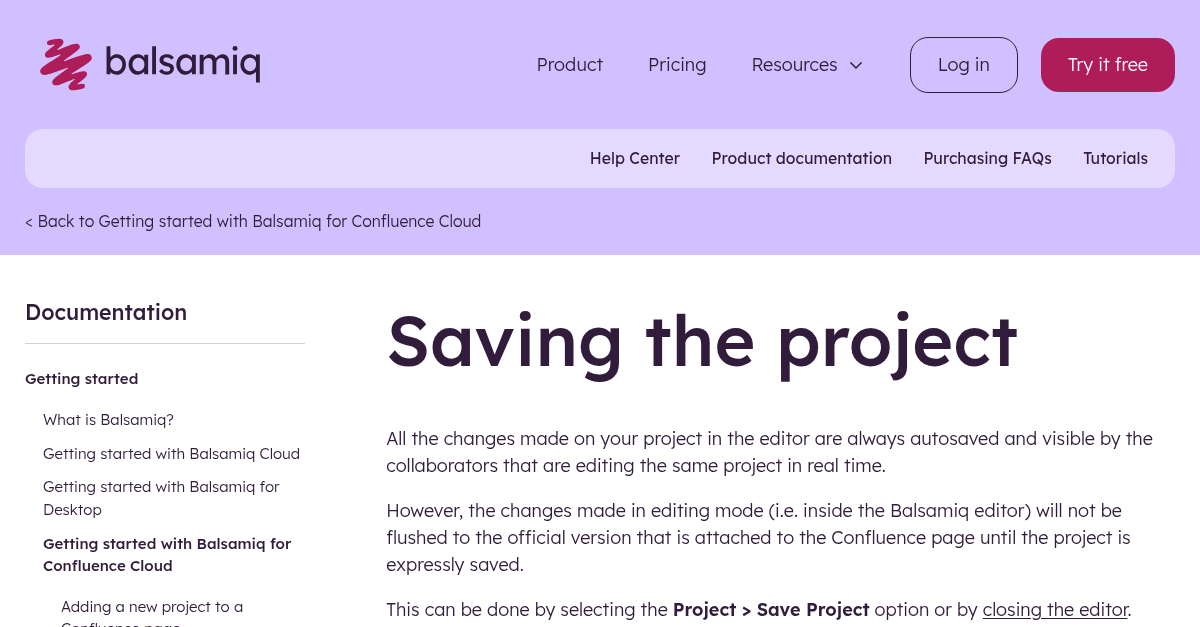Screen dimensions: 1200x627
Task: Click the Balsamiq logo icon
Action: tap(64, 64)
